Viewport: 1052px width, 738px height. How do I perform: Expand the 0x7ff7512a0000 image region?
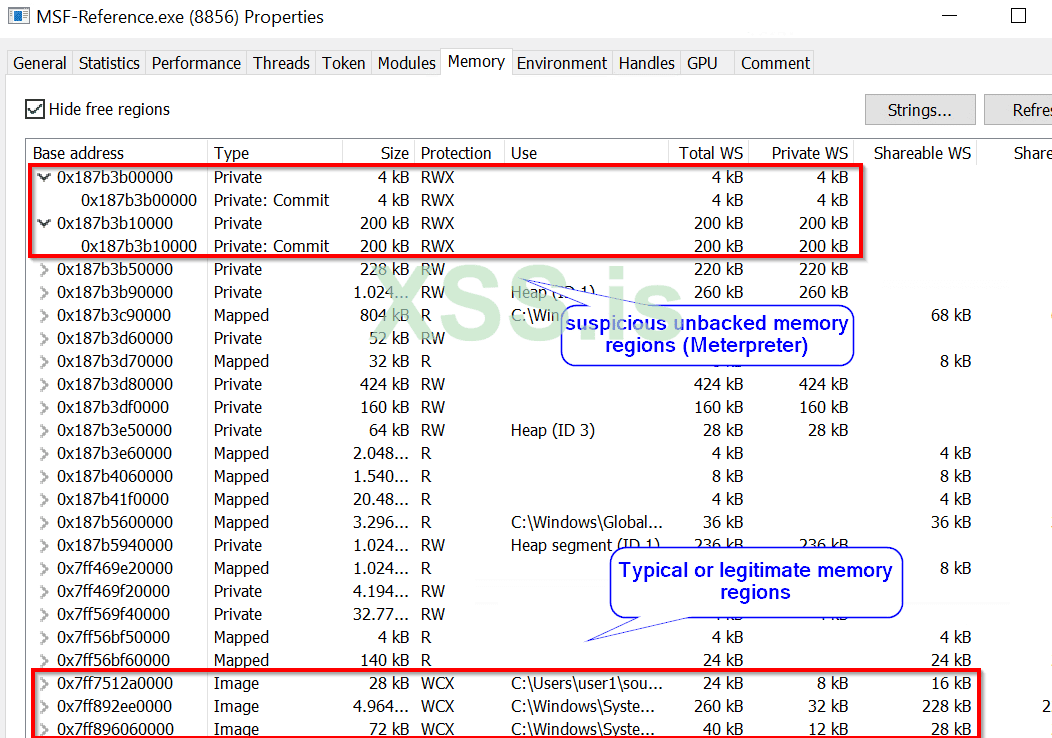43,684
